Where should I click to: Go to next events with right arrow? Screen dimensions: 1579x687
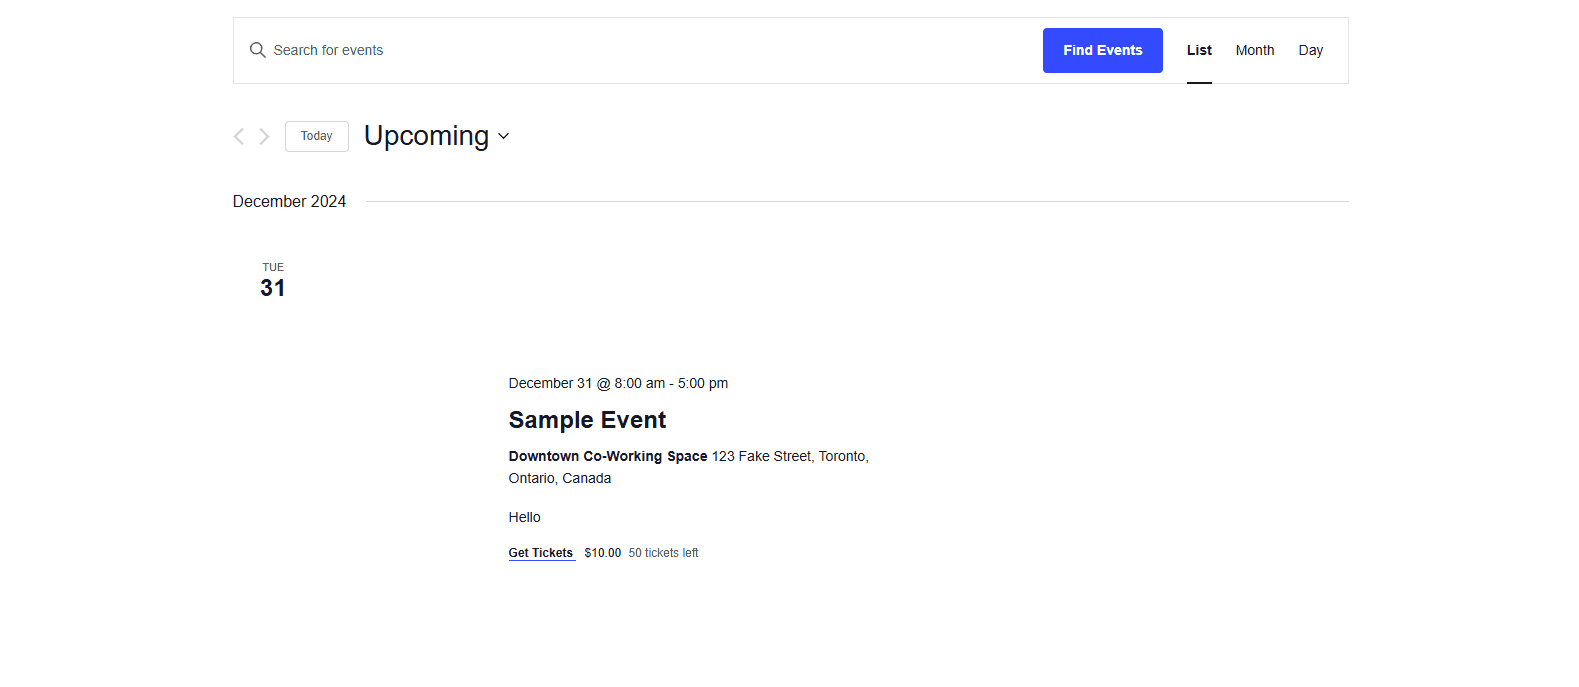(264, 137)
